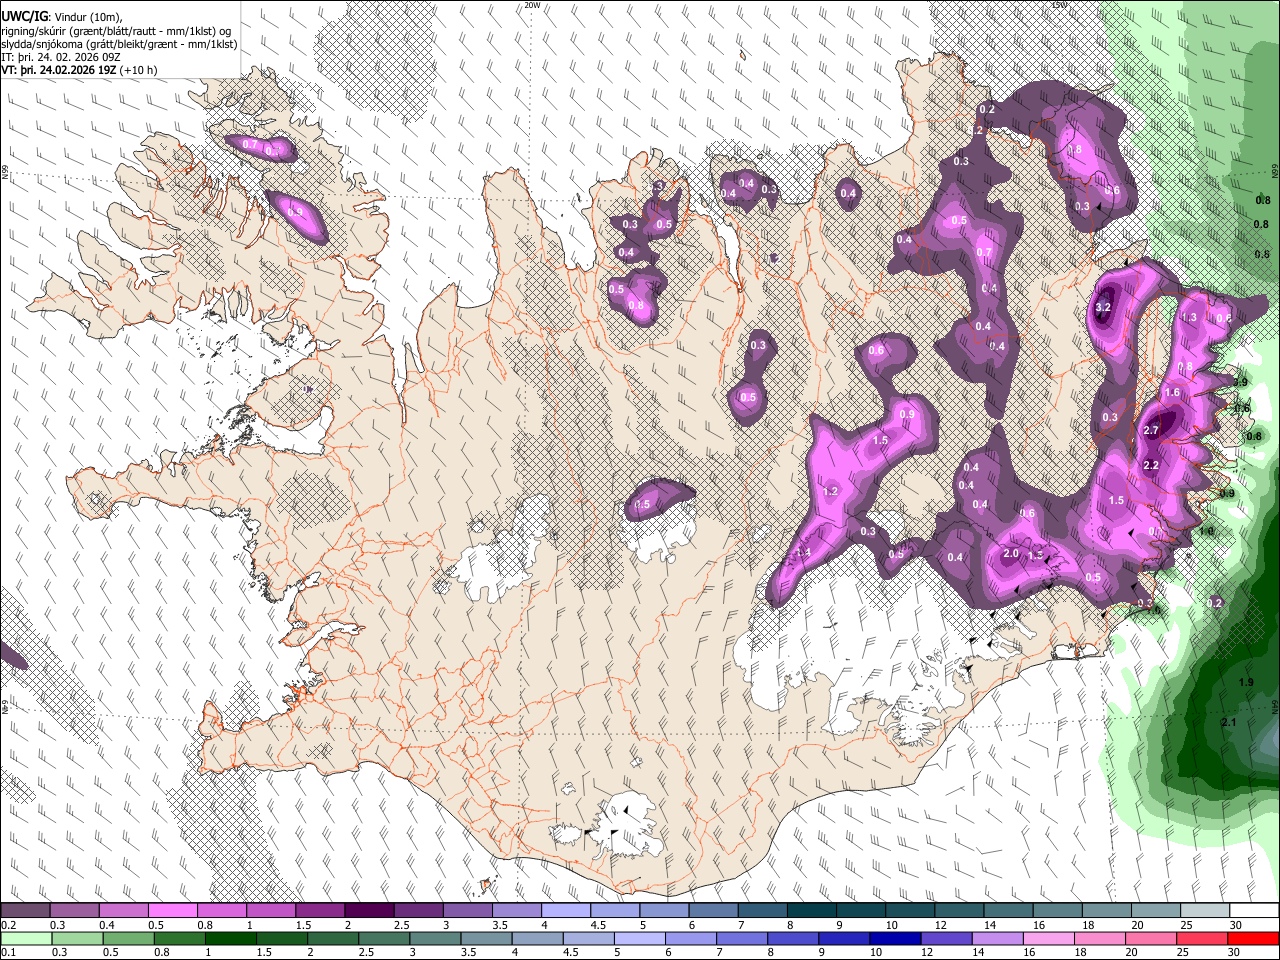Pick the bottom scale swatch between 1 and 1.5
This screenshot has height=960, width=1280.
231,938
